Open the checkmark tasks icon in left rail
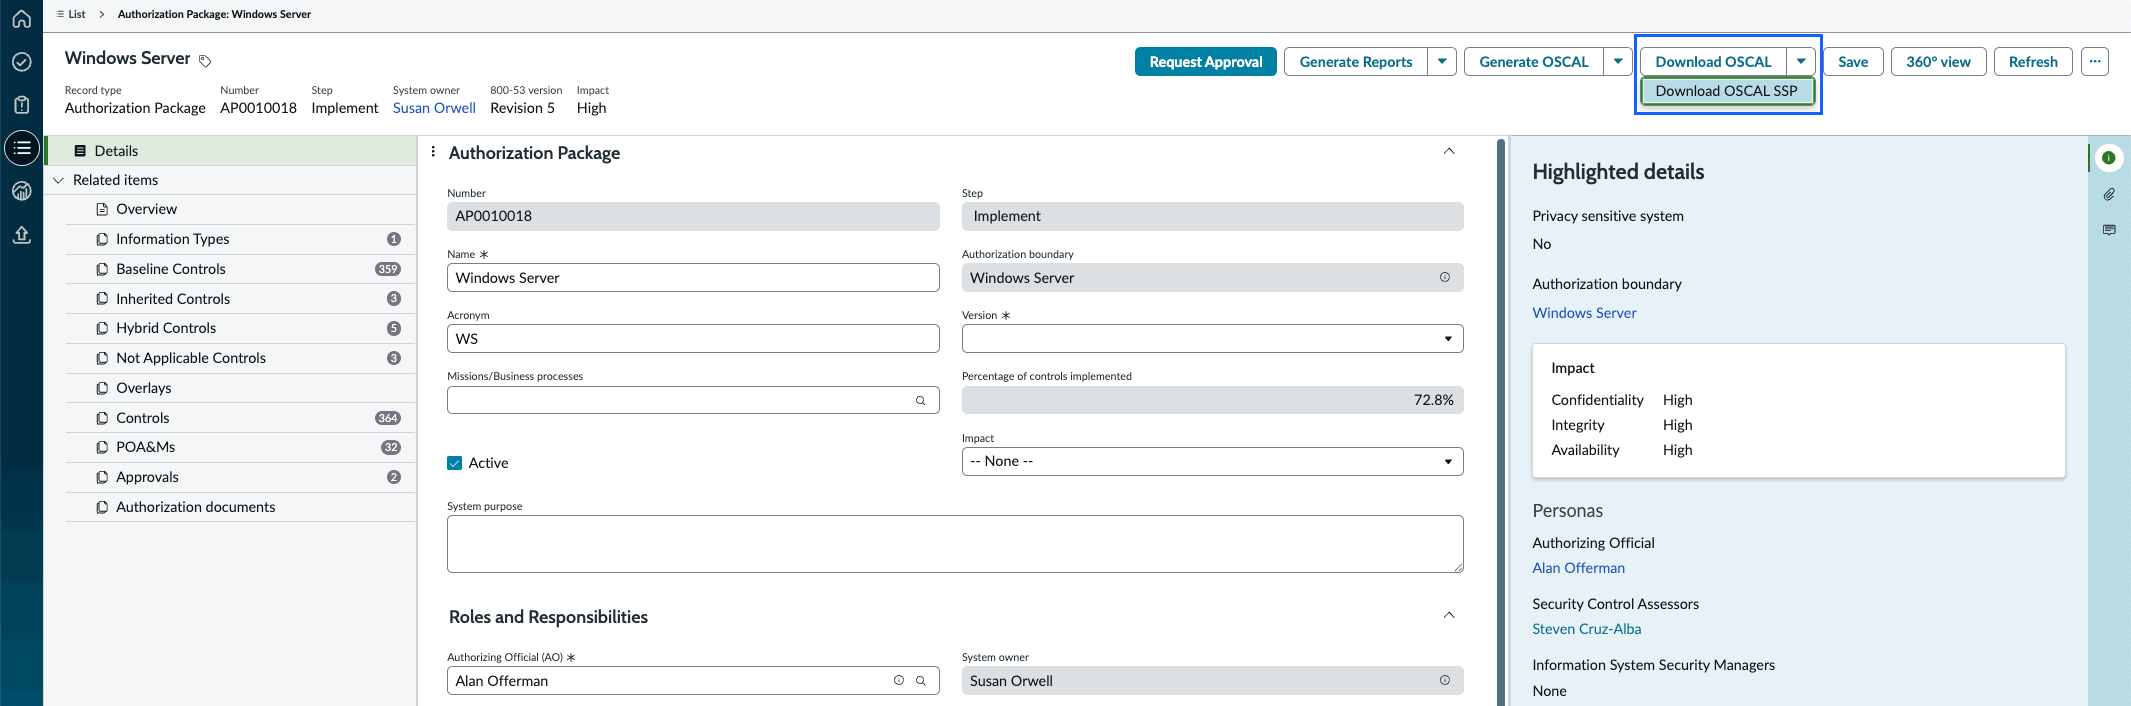The width and height of the screenshot is (2131, 706). click(x=21, y=62)
